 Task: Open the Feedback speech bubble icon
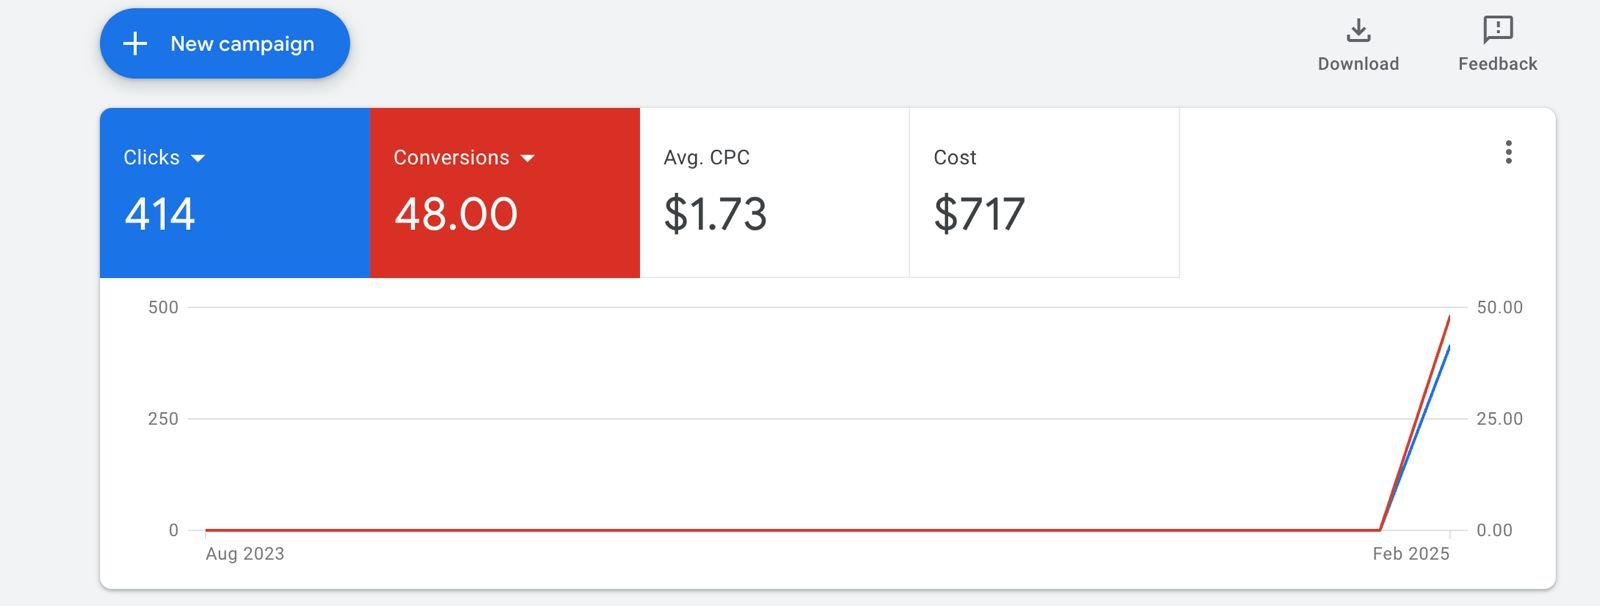click(x=1497, y=30)
